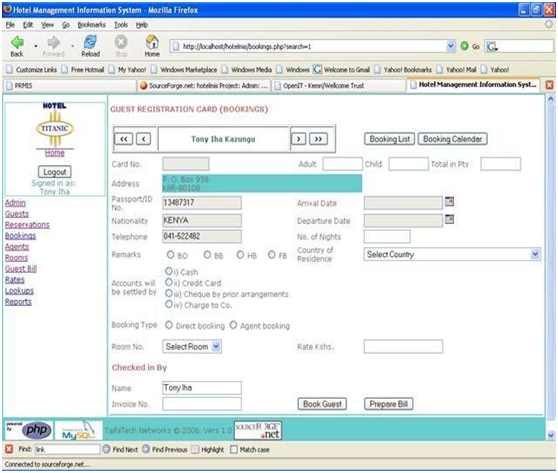
Task: Click the Back arrow in the Firefox toolbar
Action: [x=17, y=43]
